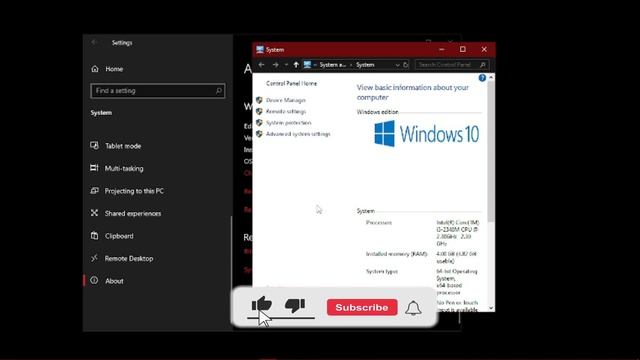Open recent locations dropdown beside Forward arrow
640x360 pixels.
coord(286,65)
